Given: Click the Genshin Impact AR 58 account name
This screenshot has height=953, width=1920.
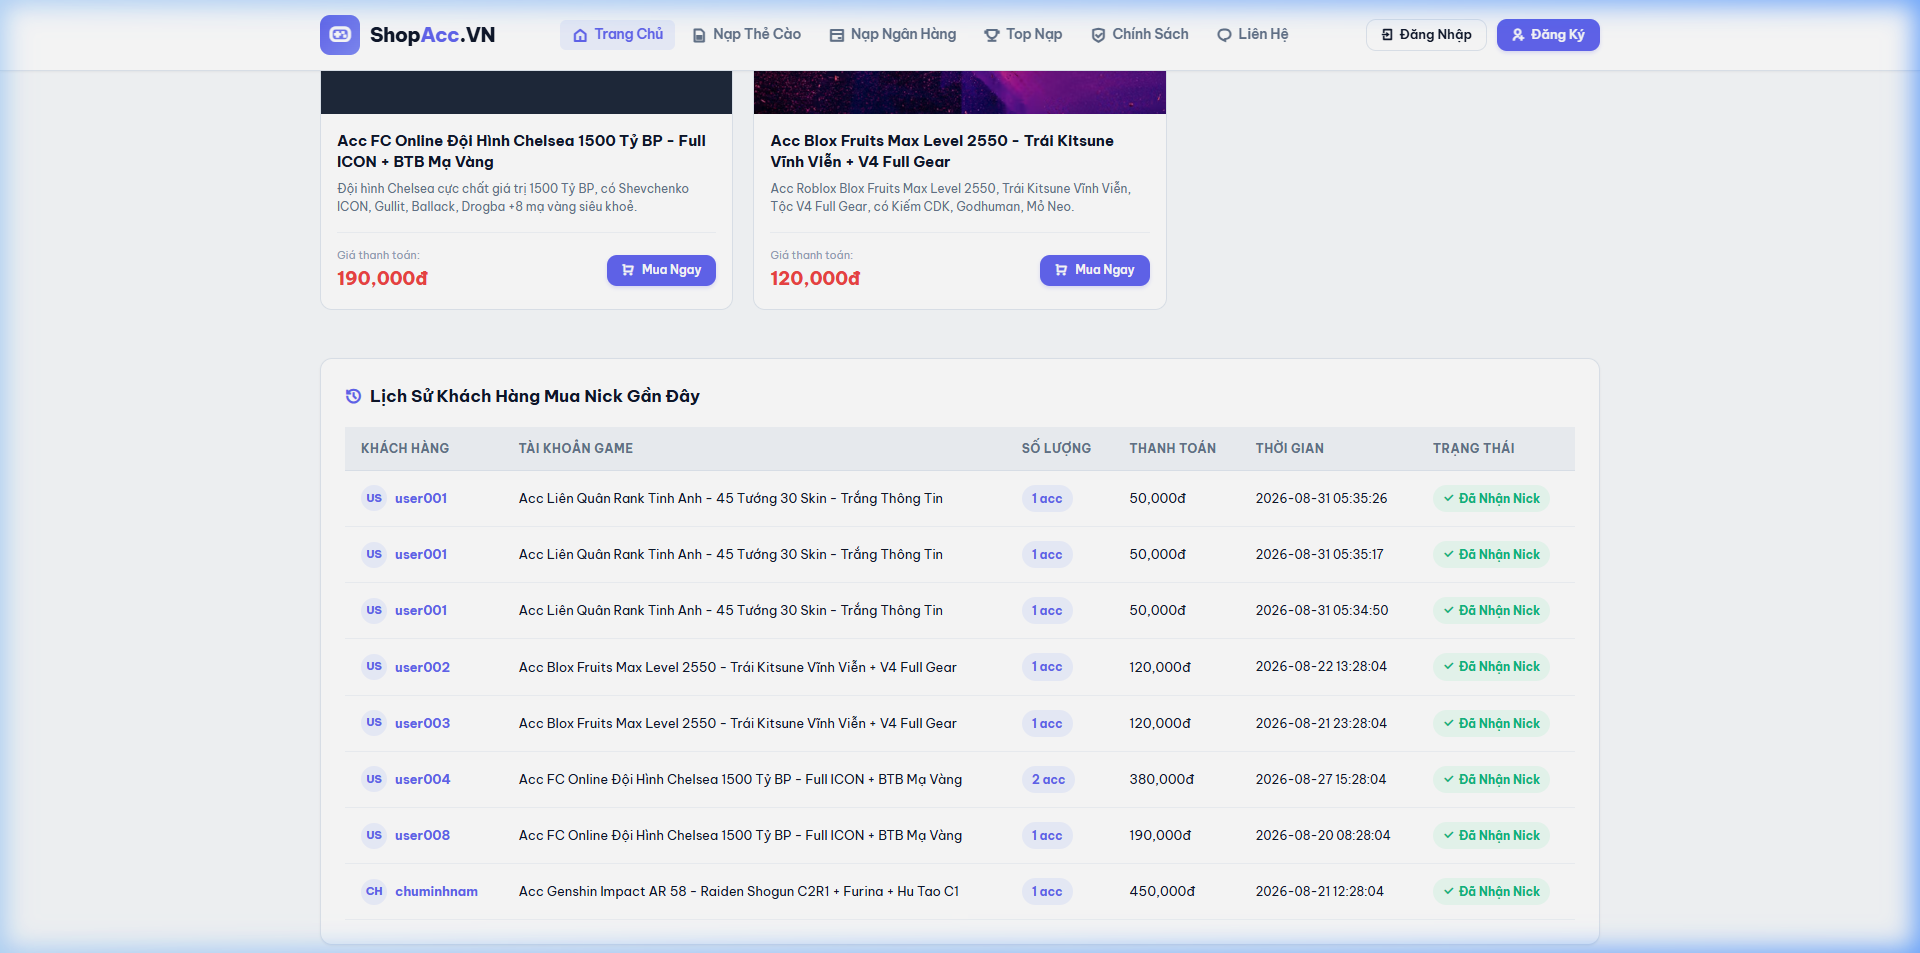Looking at the screenshot, I should pyautogui.click(x=739, y=891).
